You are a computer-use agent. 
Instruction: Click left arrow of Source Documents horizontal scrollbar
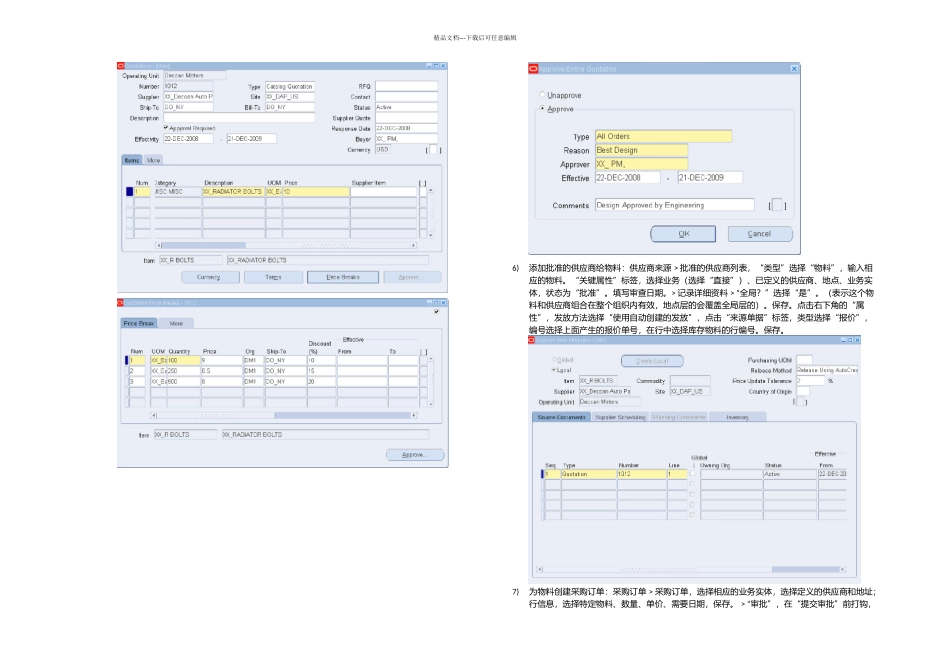[540, 569]
